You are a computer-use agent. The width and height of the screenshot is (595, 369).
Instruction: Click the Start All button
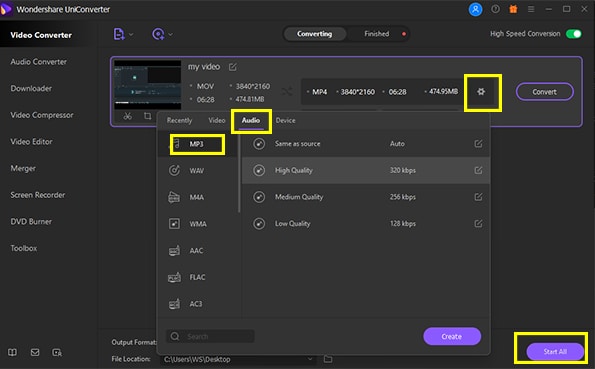[x=555, y=352]
